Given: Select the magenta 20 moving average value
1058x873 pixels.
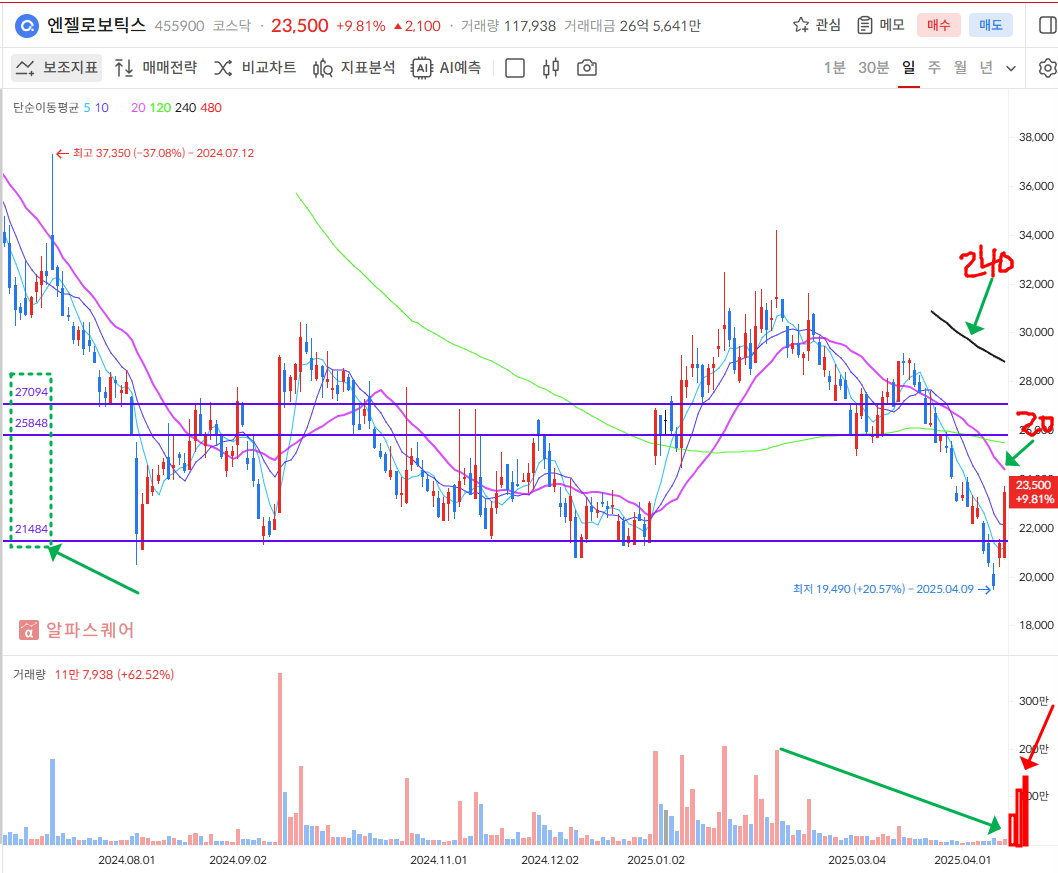Looking at the screenshot, I should tap(138, 108).
